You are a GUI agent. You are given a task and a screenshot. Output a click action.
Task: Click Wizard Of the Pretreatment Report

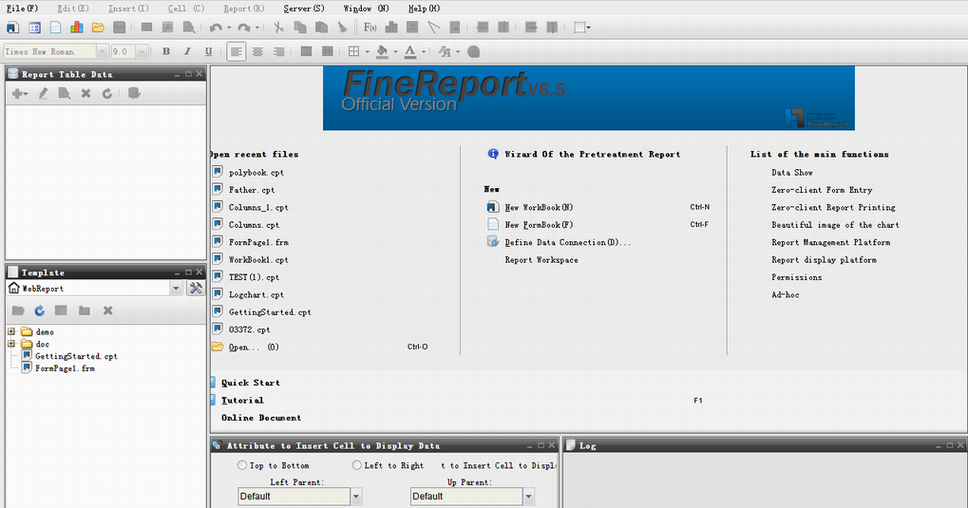(x=592, y=154)
